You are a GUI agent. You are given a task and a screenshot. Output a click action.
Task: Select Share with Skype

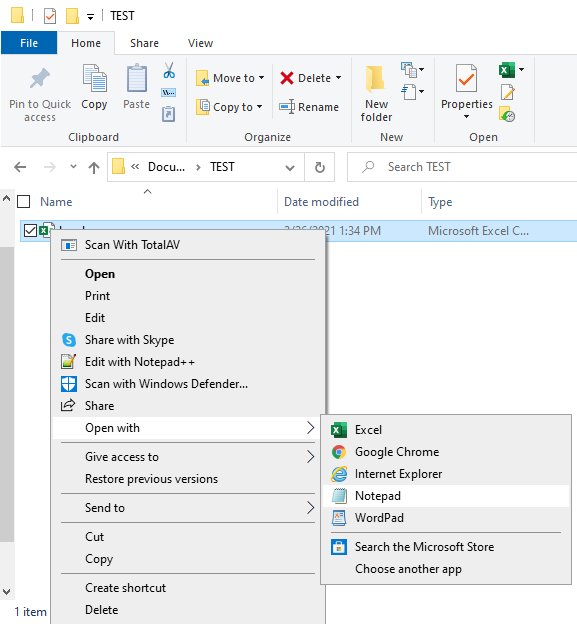(x=188, y=340)
